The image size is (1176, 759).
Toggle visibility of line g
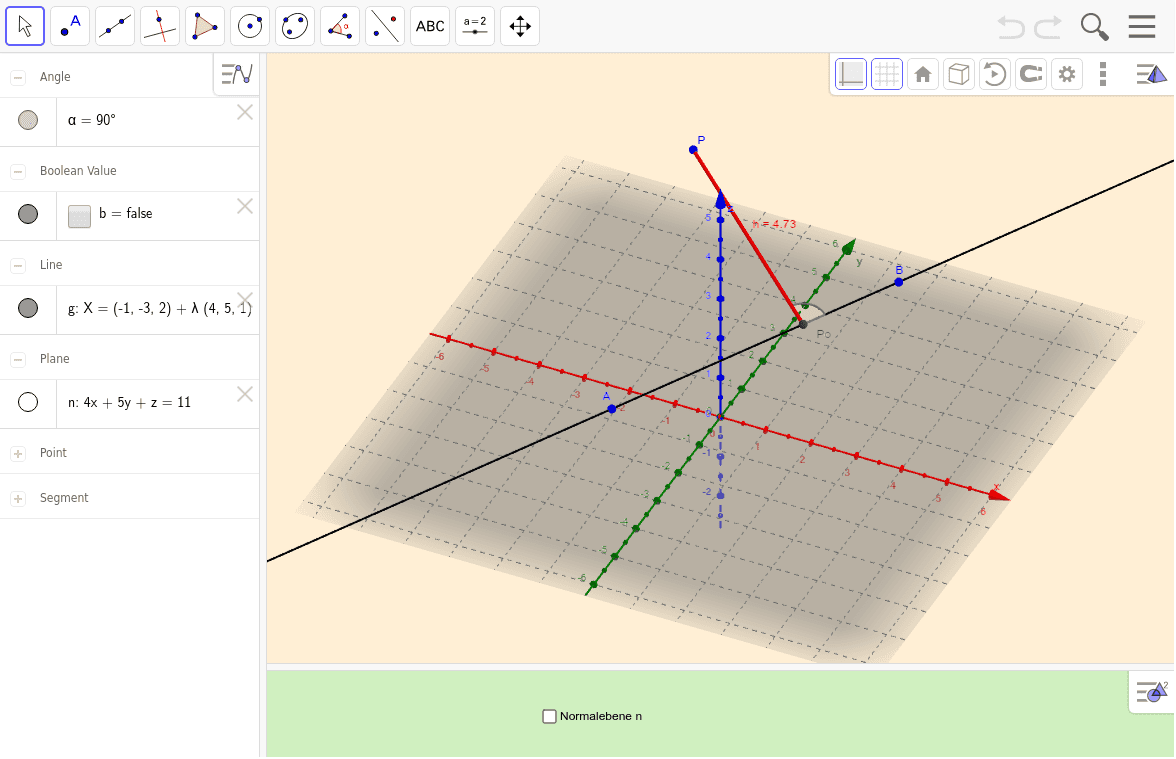coord(28,308)
